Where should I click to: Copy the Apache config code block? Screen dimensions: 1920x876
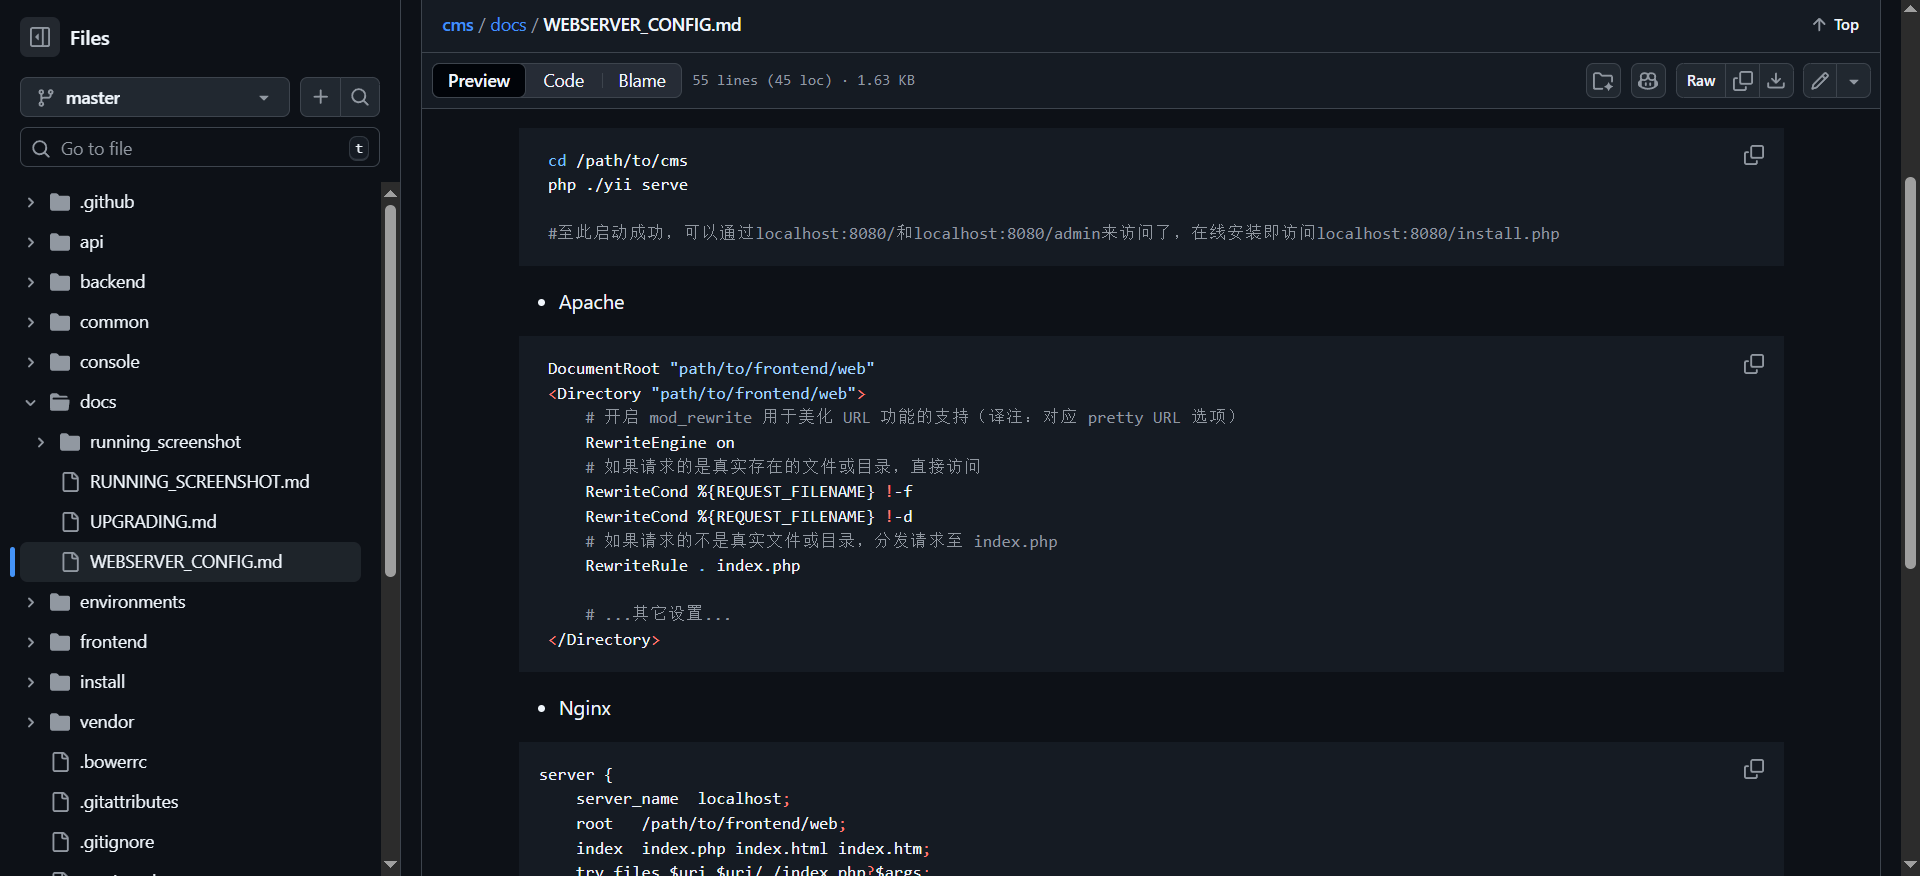[1753, 364]
